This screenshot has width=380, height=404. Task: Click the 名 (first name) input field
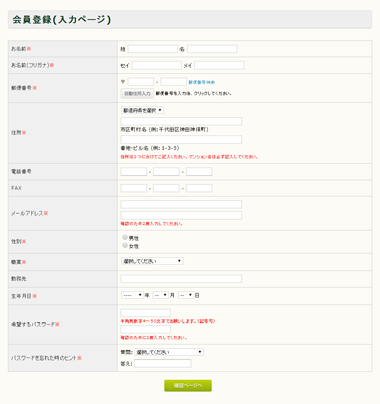[x=212, y=49]
